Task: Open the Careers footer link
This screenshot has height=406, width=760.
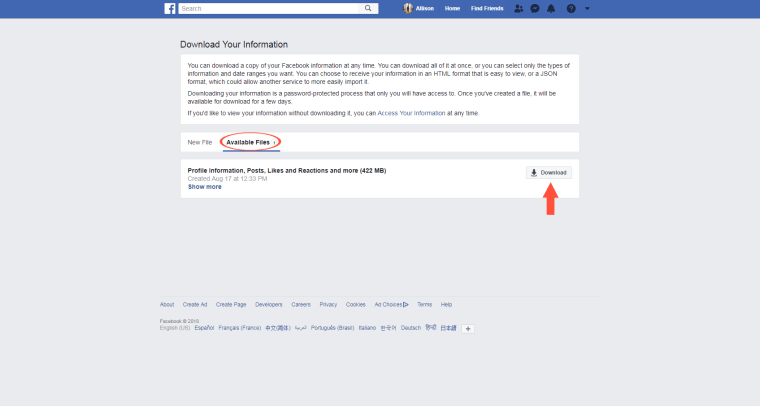Action: click(301, 305)
